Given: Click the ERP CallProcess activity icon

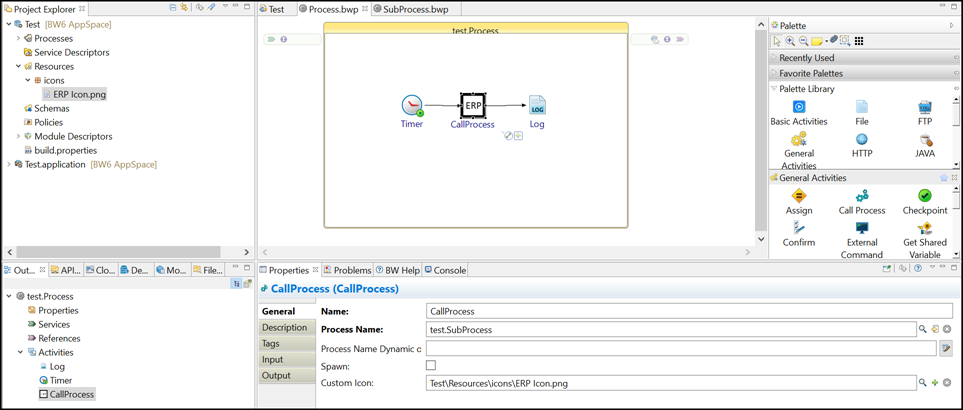Looking at the screenshot, I should 473,105.
